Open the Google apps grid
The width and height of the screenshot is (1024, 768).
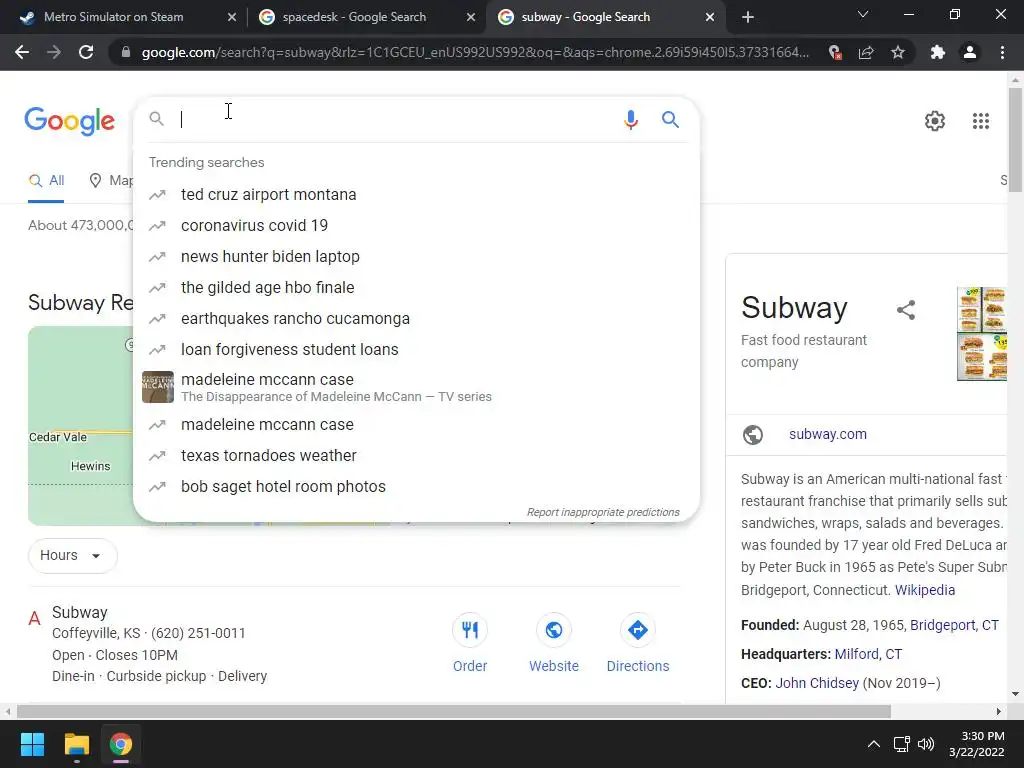pyautogui.click(x=980, y=121)
